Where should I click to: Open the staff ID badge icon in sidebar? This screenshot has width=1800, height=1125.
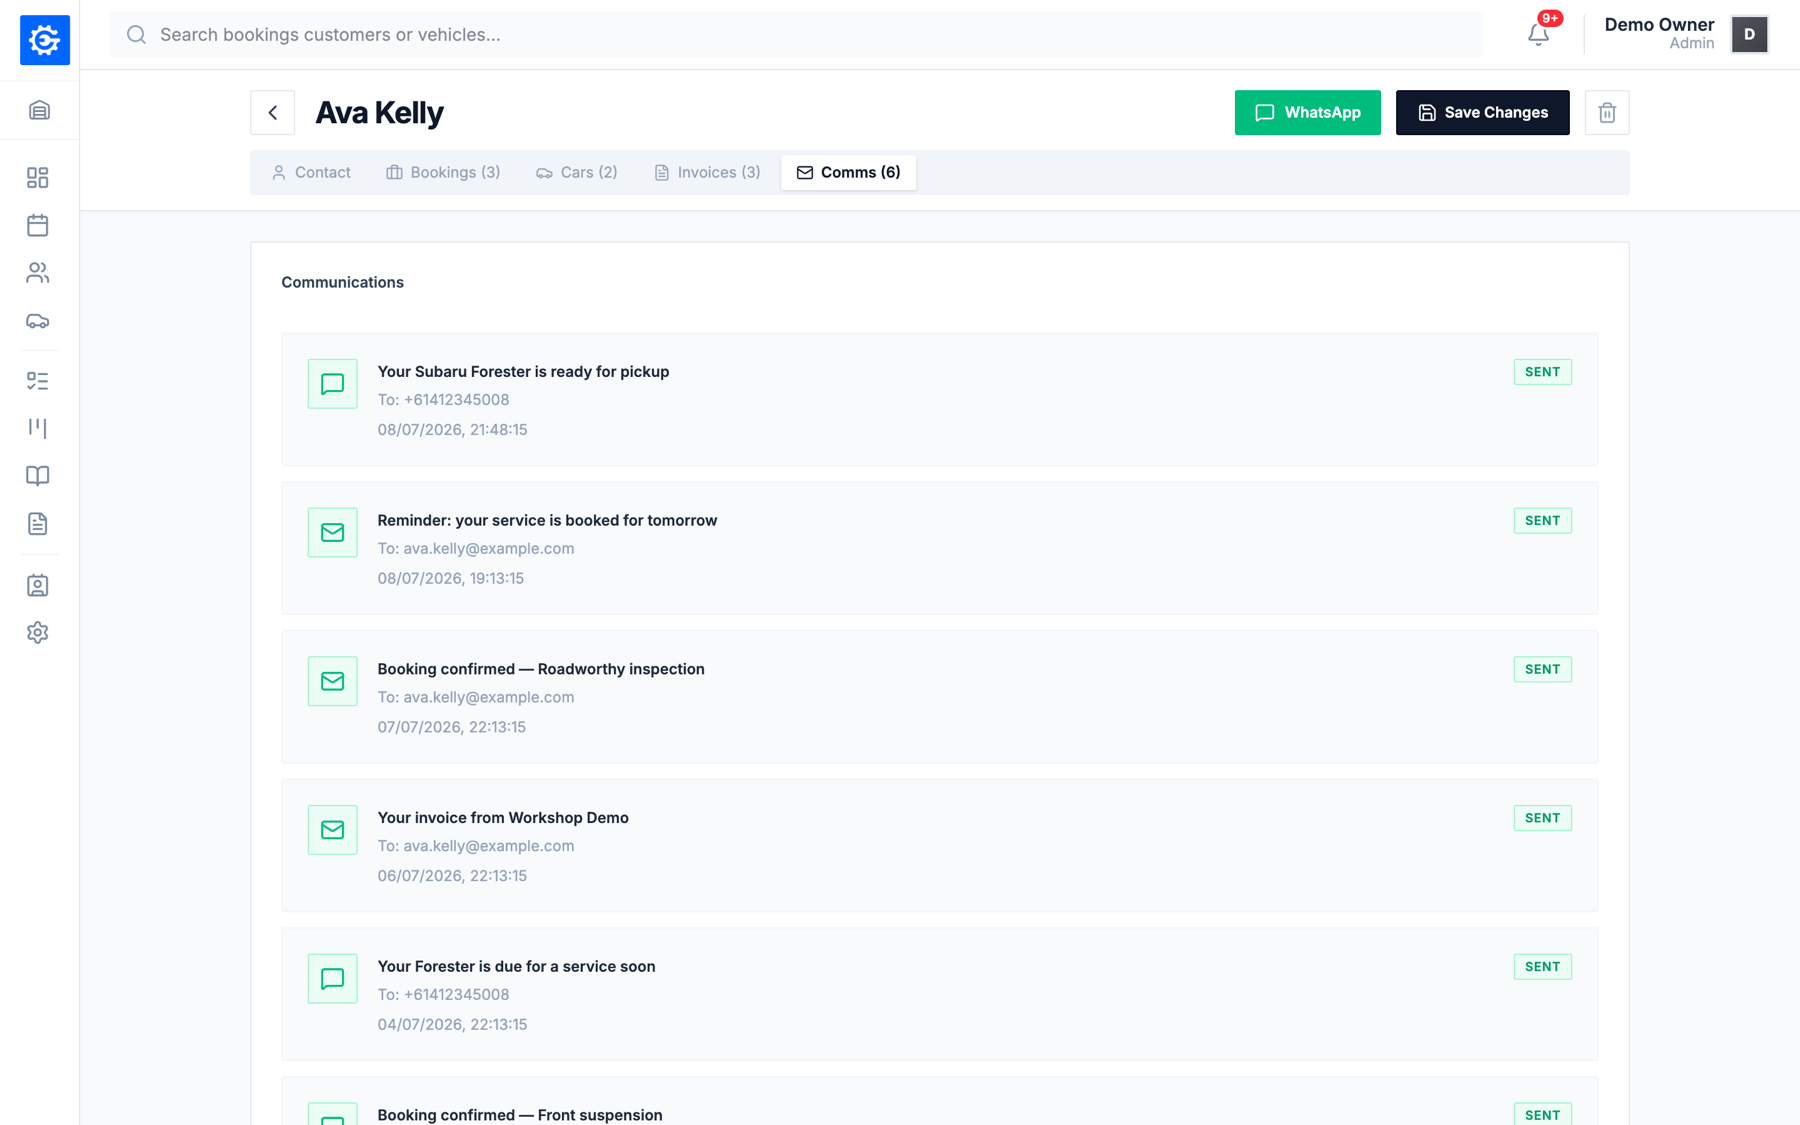38,585
